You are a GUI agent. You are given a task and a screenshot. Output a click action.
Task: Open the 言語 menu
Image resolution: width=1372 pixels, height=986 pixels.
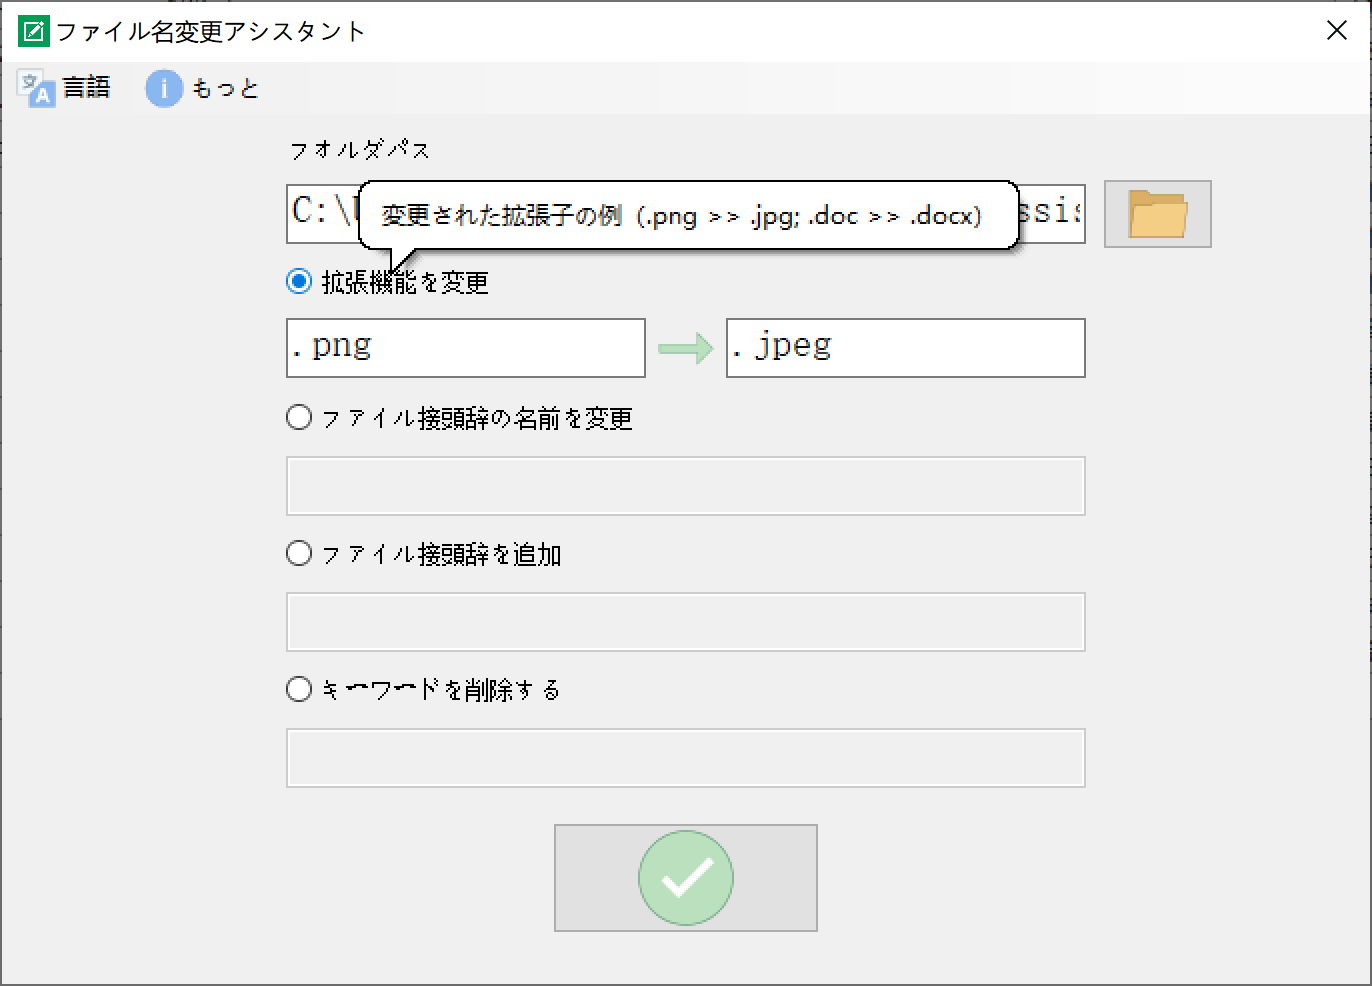86,88
